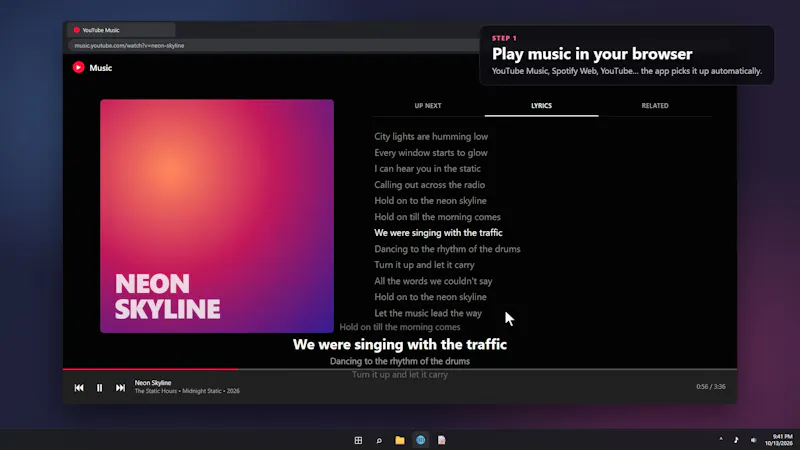Seek in the red song progress bar
This screenshot has height=450, width=800.
[150, 369]
